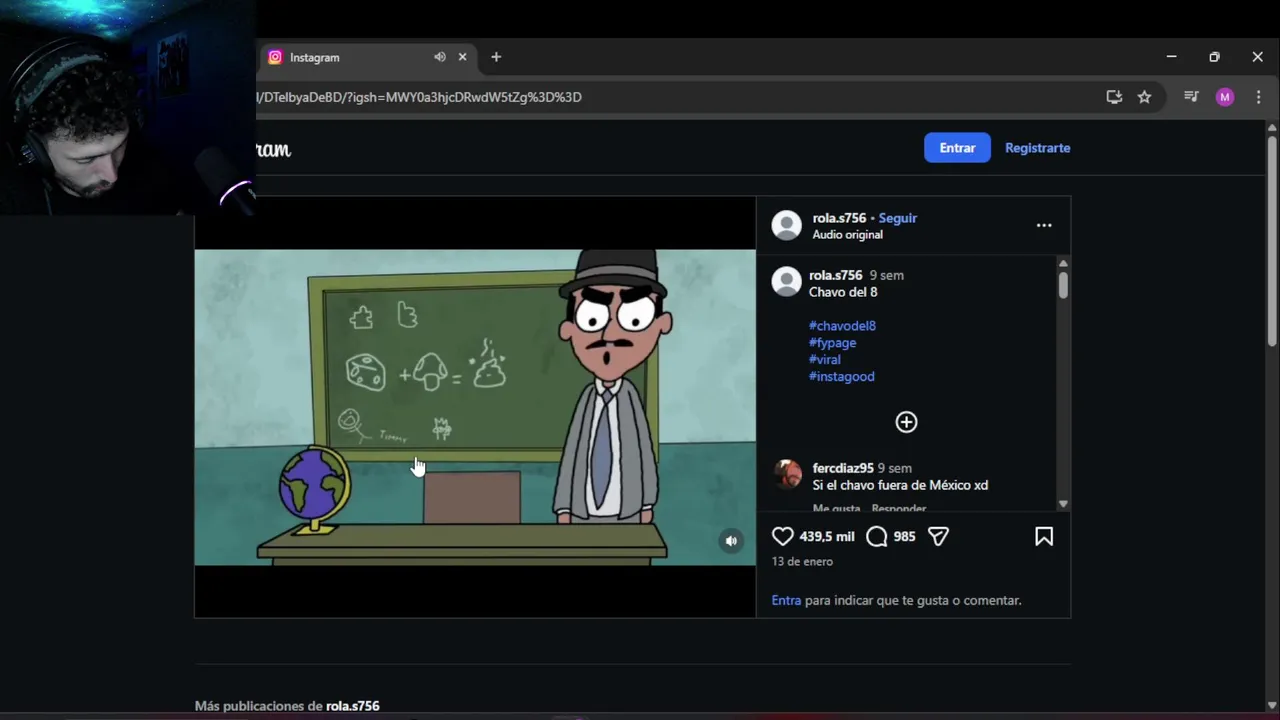
Task: Click Seguir to follow rola.s756
Action: point(897,218)
